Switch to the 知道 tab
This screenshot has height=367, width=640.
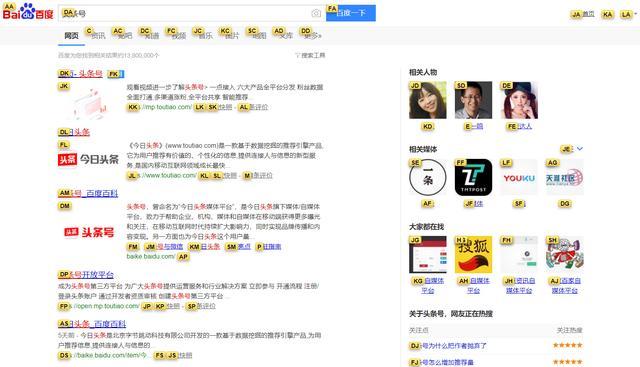(151, 36)
